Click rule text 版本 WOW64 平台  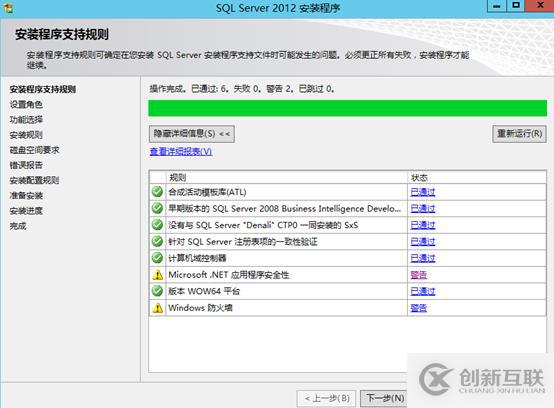click(x=204, y=291)
